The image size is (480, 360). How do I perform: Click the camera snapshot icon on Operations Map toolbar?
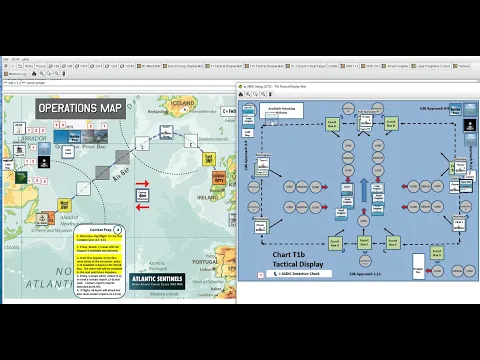[34, 73]
